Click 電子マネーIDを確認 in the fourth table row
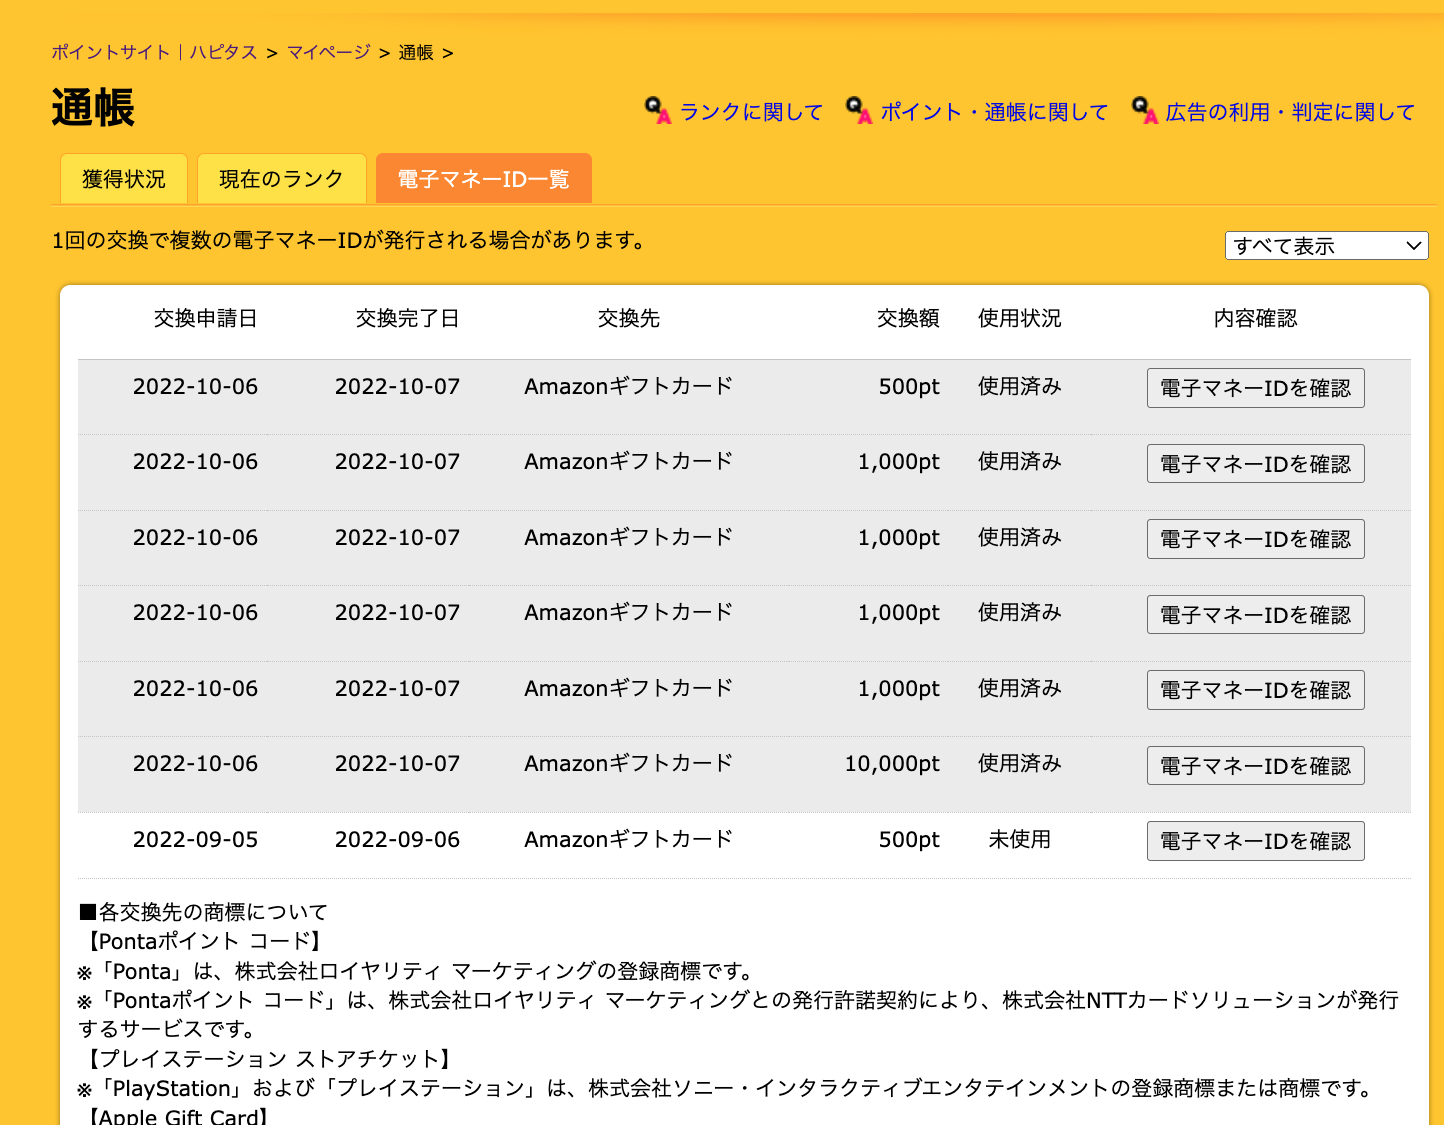Screen dimensions: 1444x1125 pos(1255,615)
